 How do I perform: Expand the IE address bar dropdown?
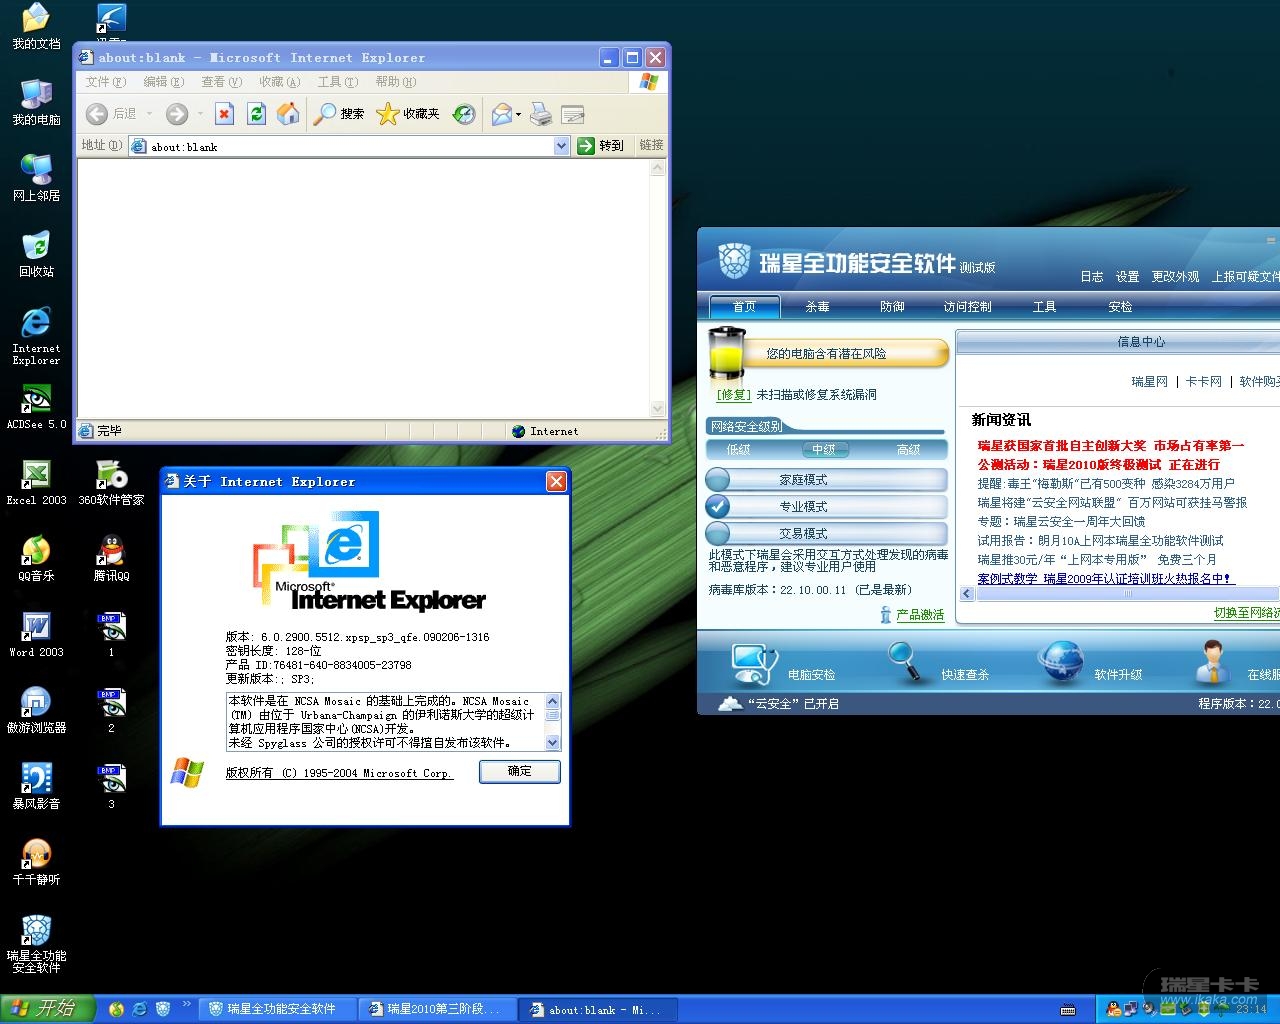[x=561, y=146]
